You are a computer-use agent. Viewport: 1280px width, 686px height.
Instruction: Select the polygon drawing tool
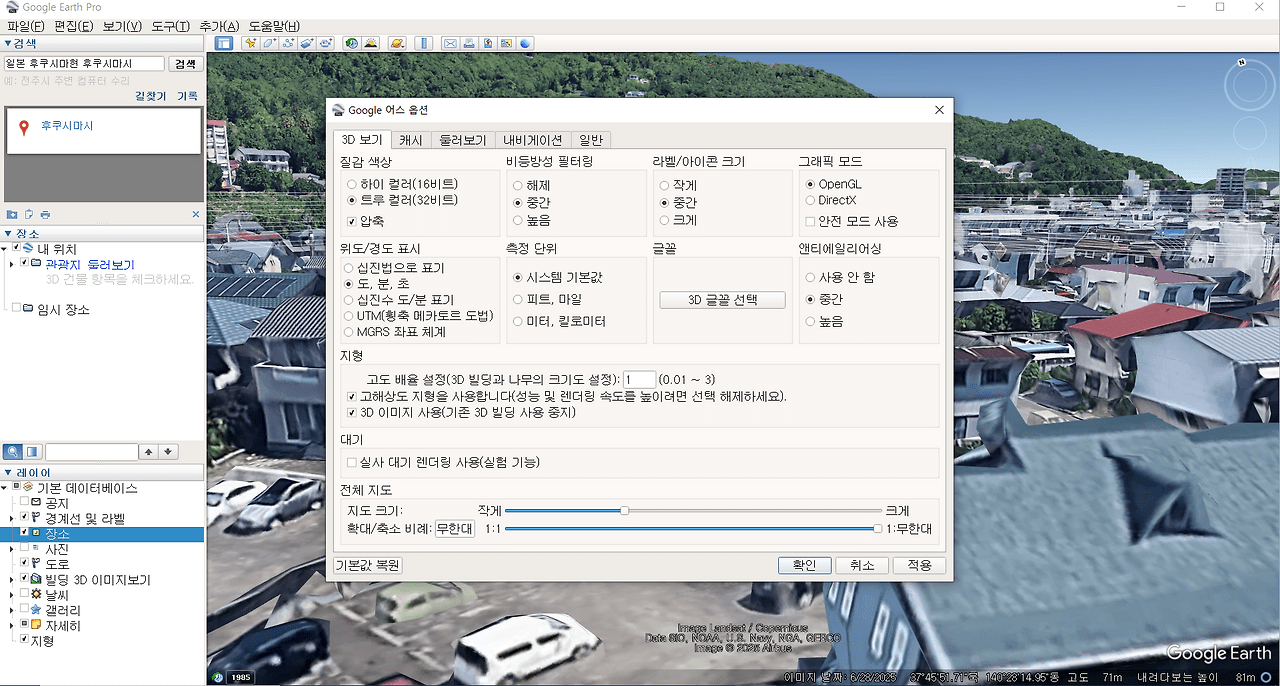pyautogui.click(x=269, y=42)
